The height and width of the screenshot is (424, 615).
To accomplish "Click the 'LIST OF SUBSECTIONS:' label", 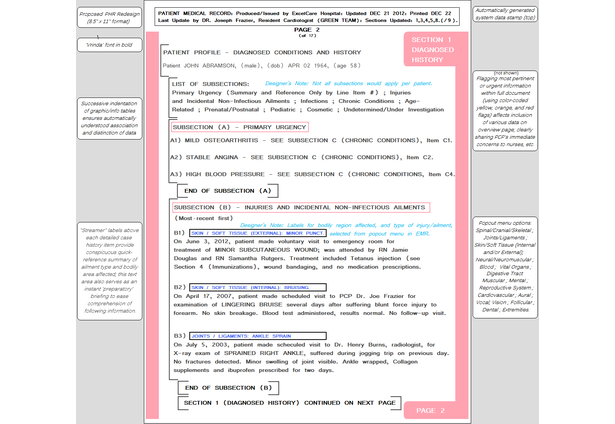I will pos(210,84).
